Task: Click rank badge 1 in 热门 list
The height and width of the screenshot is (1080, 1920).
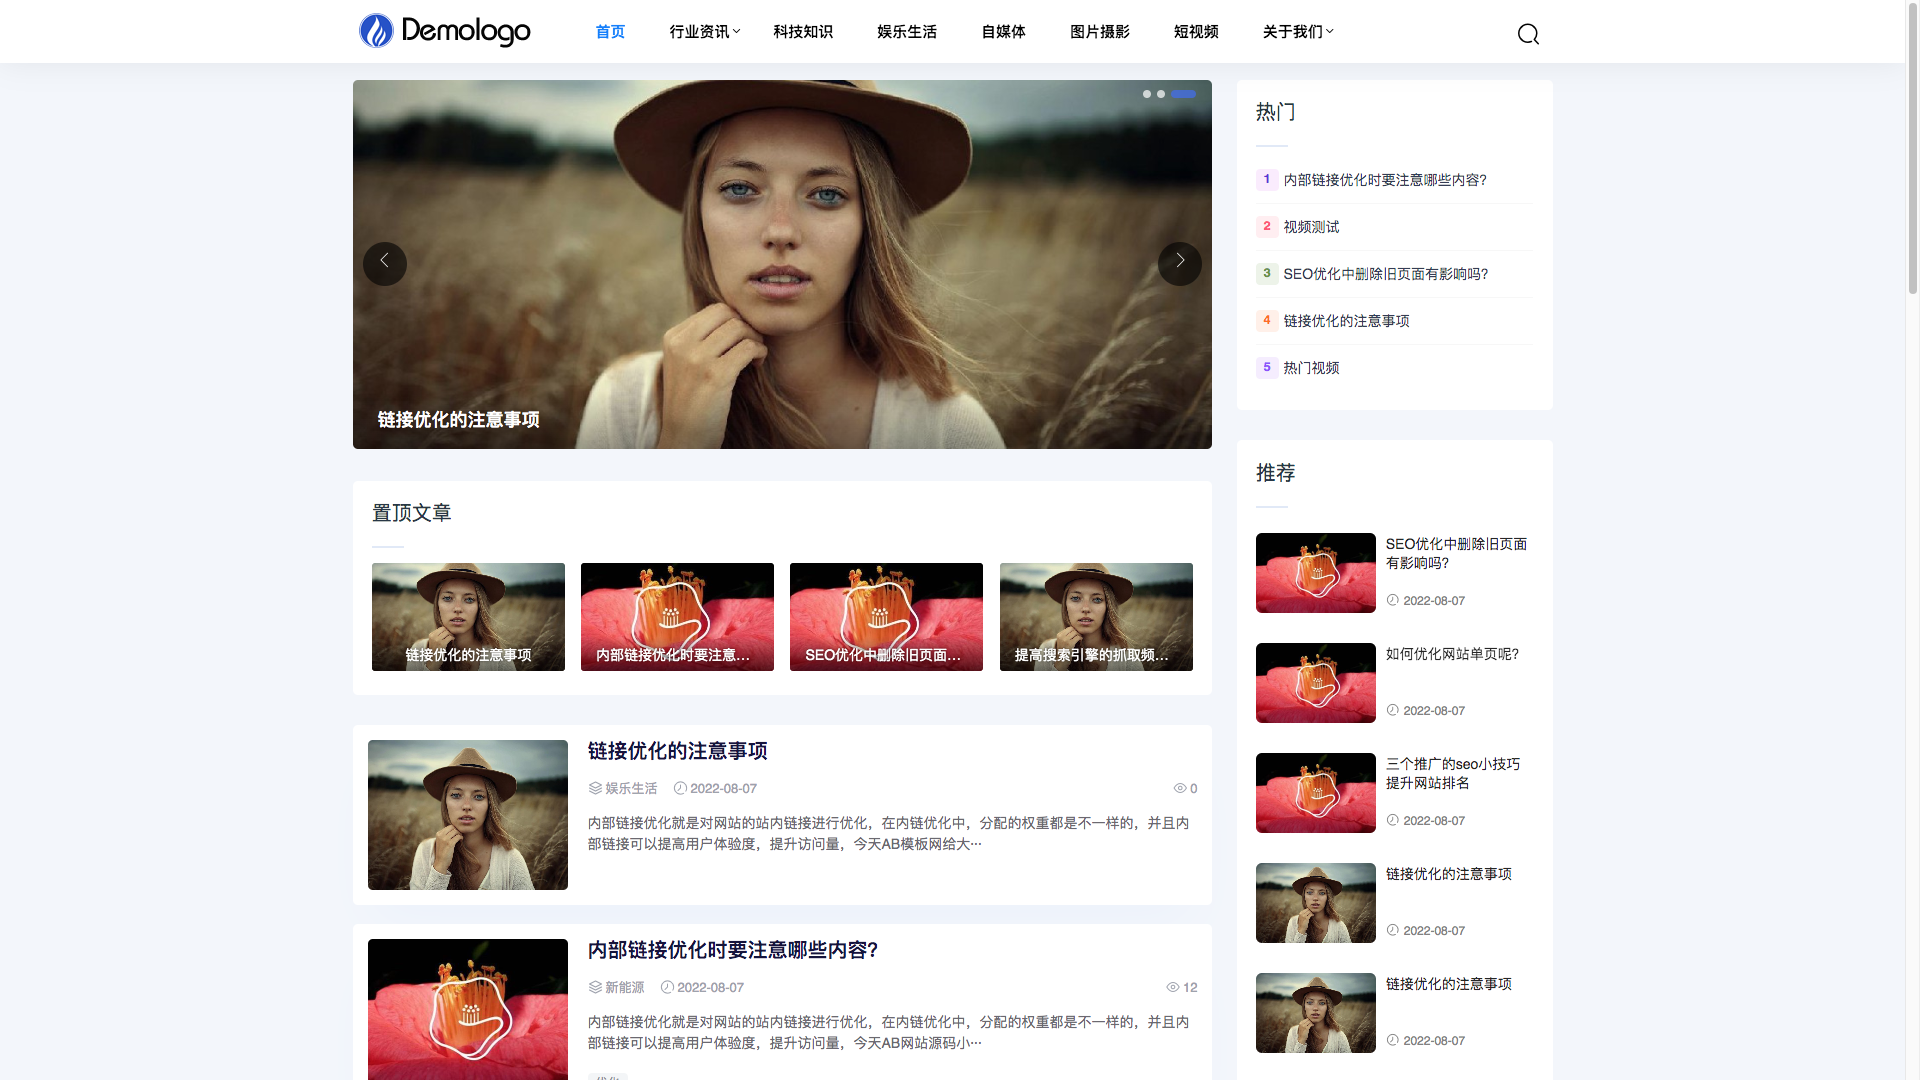Action: (x=1267, y=179)
